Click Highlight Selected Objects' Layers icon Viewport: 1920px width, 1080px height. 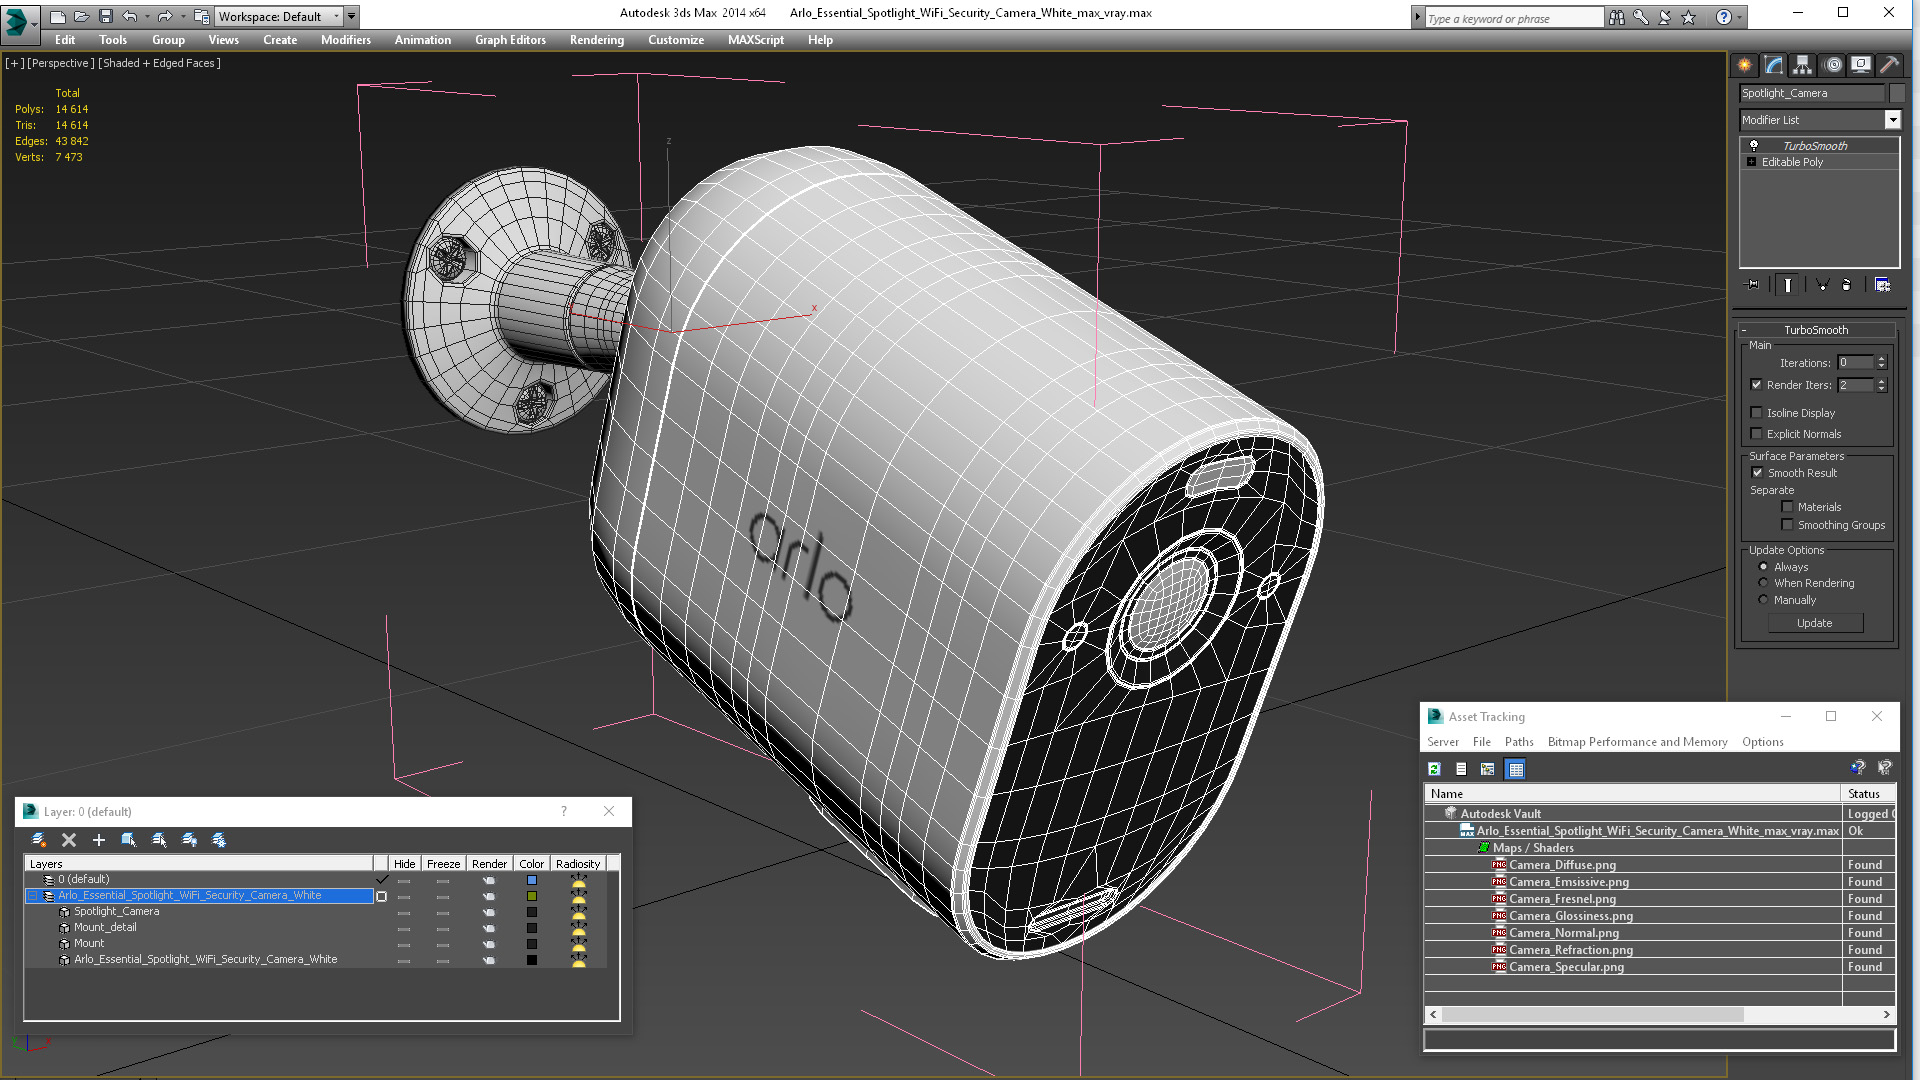(159, 840)
